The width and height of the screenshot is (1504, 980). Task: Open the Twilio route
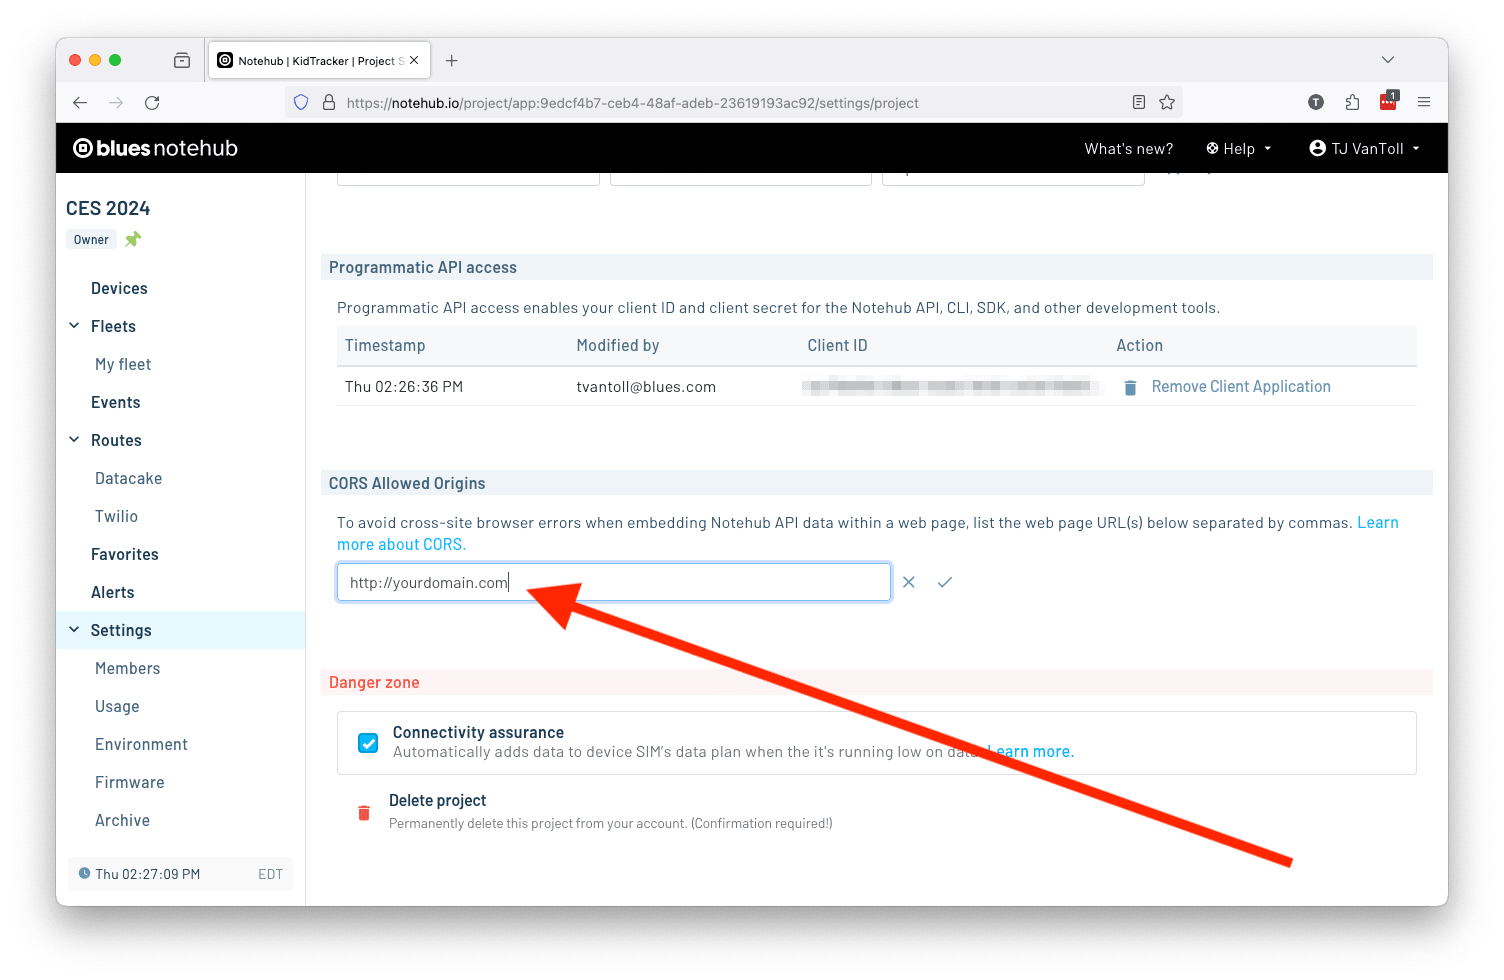click(116, 516)
